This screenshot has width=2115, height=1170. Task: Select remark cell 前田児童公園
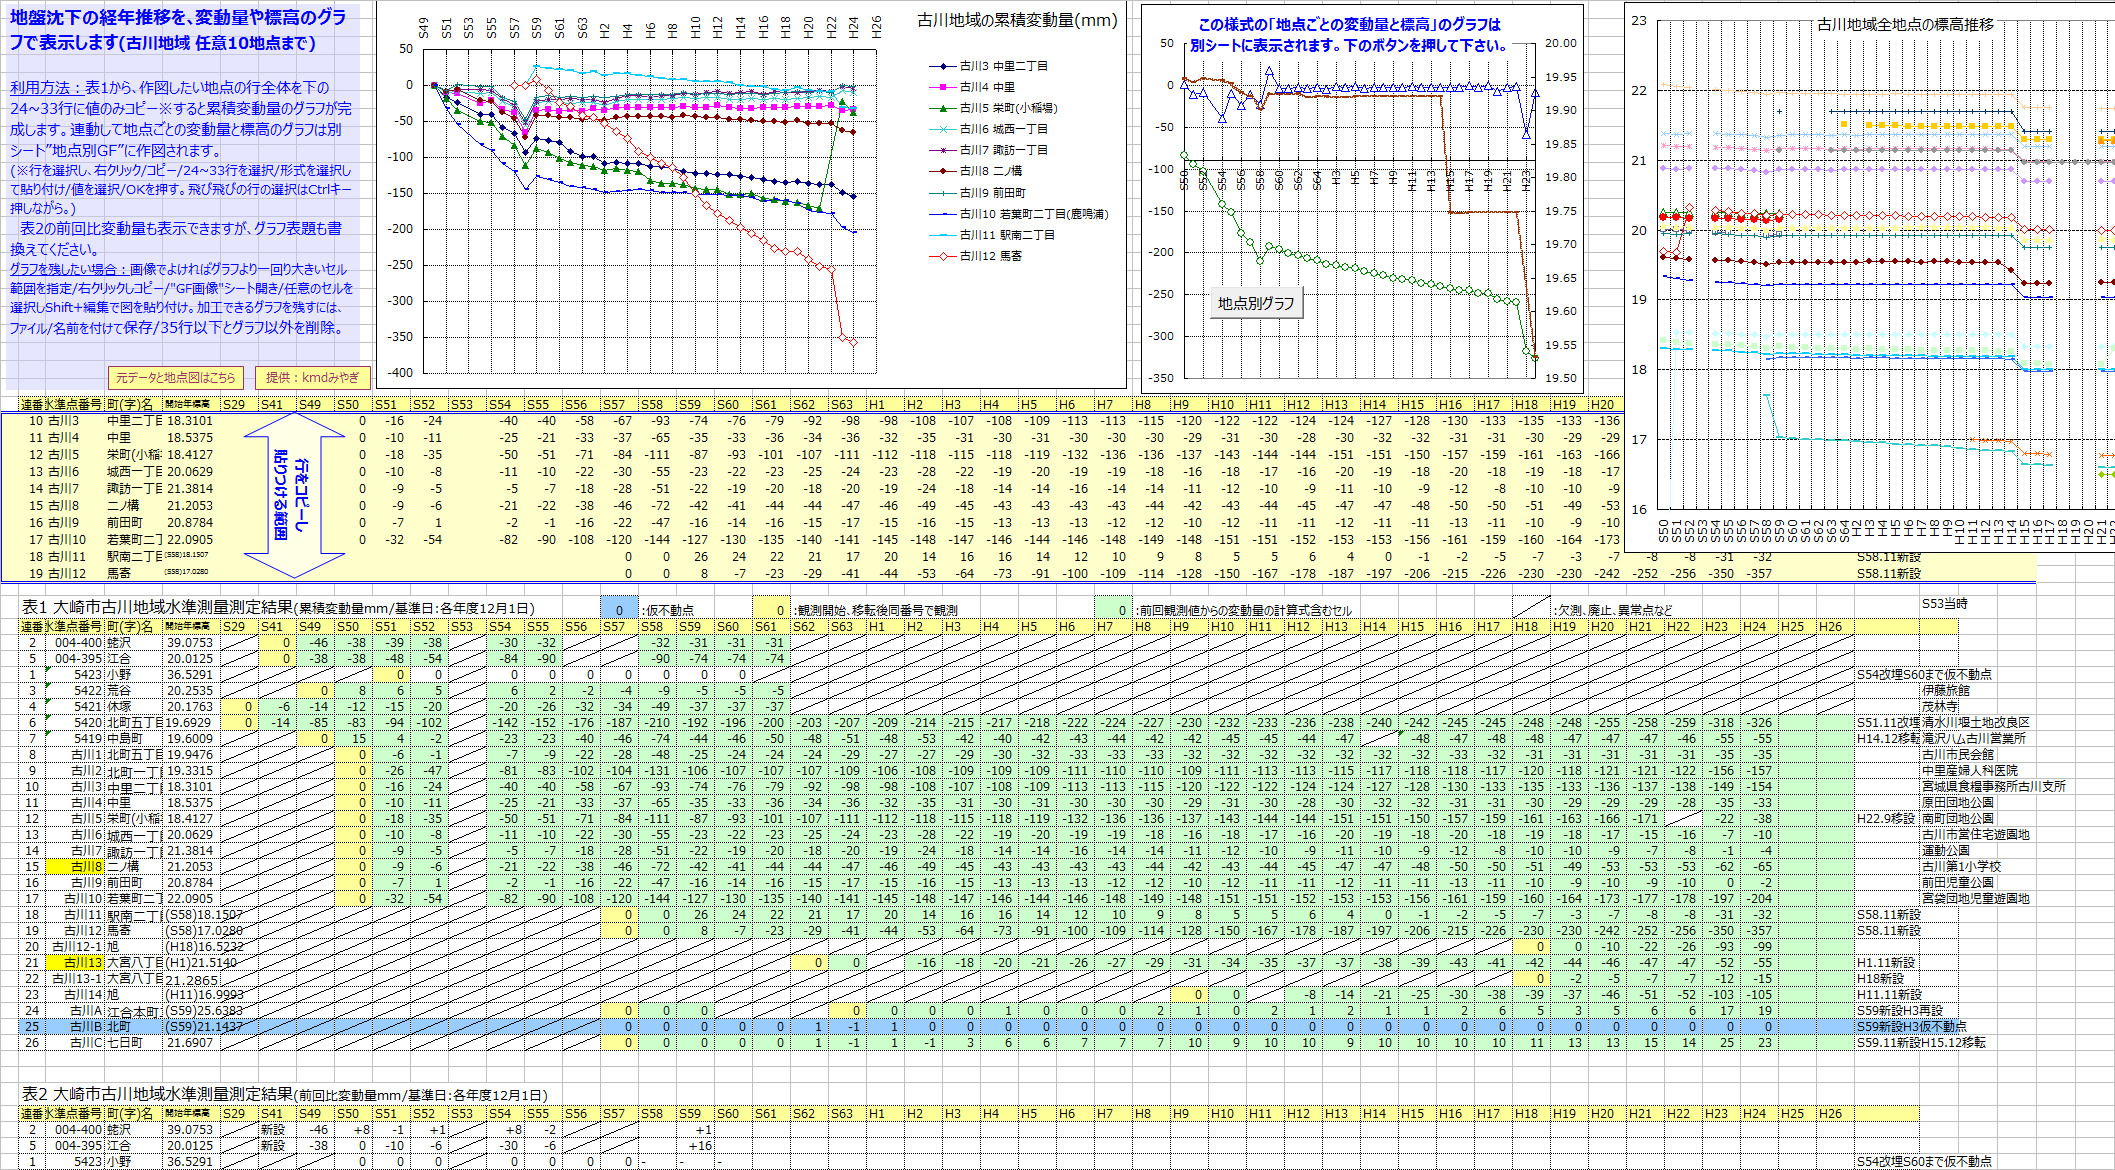(x=1957, y=882)
